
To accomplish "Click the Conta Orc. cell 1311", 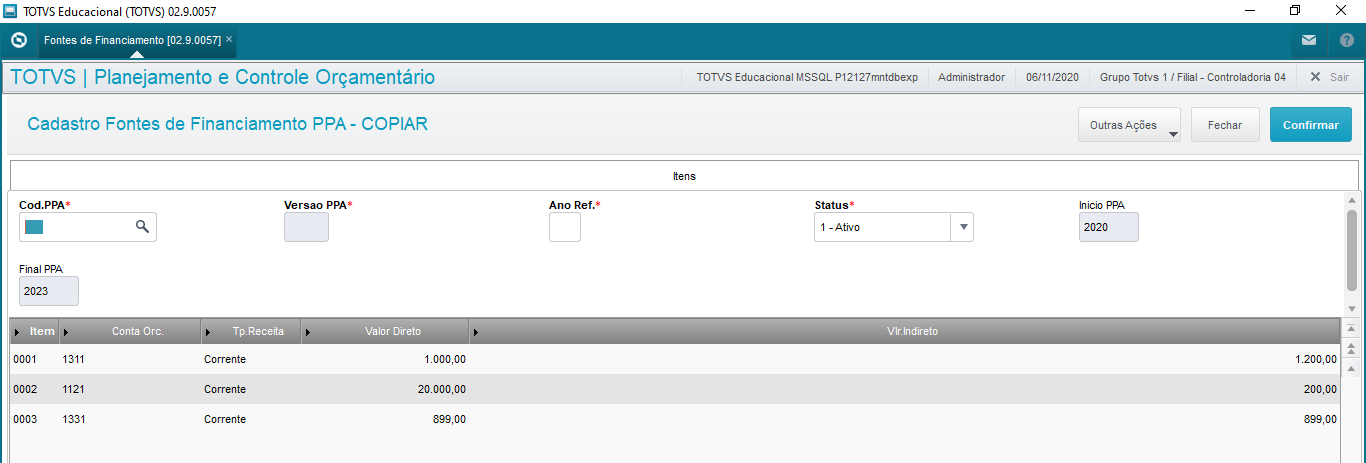I will point(73,359).
